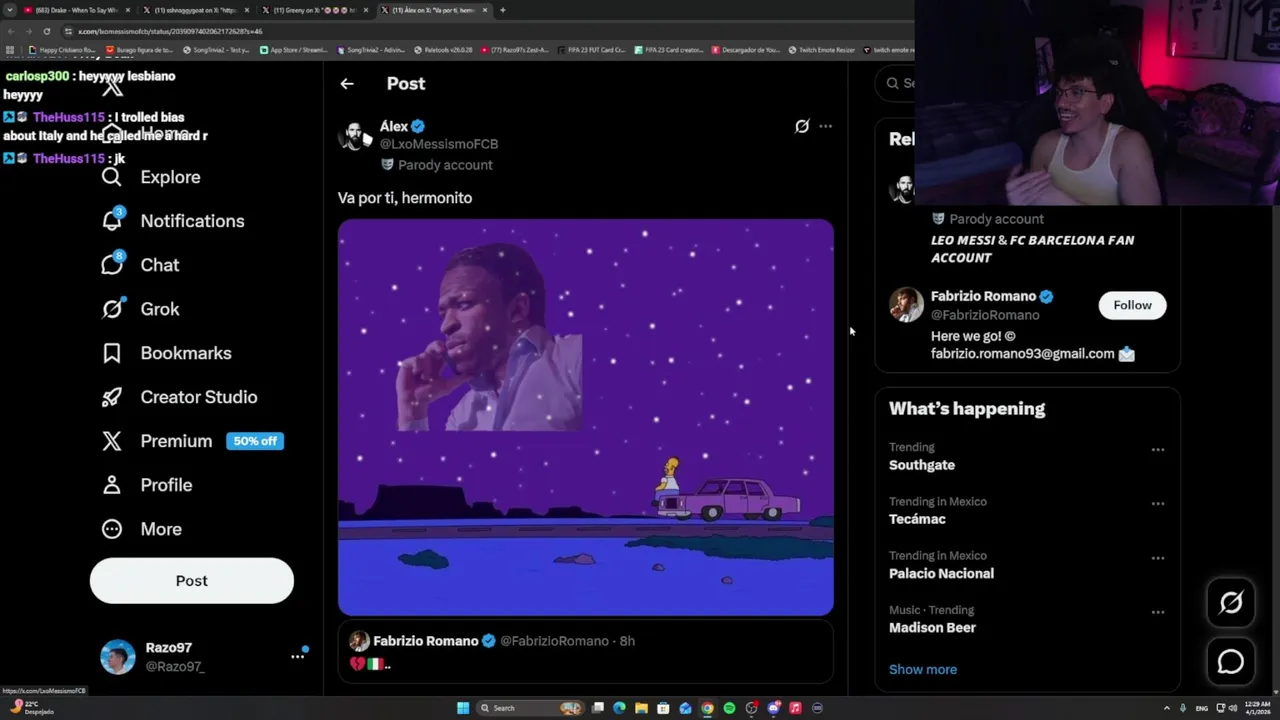Open File Explorer from the taskbar
Image resolution: width=1280 pixels, height=720 pixels.
pyautogui.click(x=641, y=708)
